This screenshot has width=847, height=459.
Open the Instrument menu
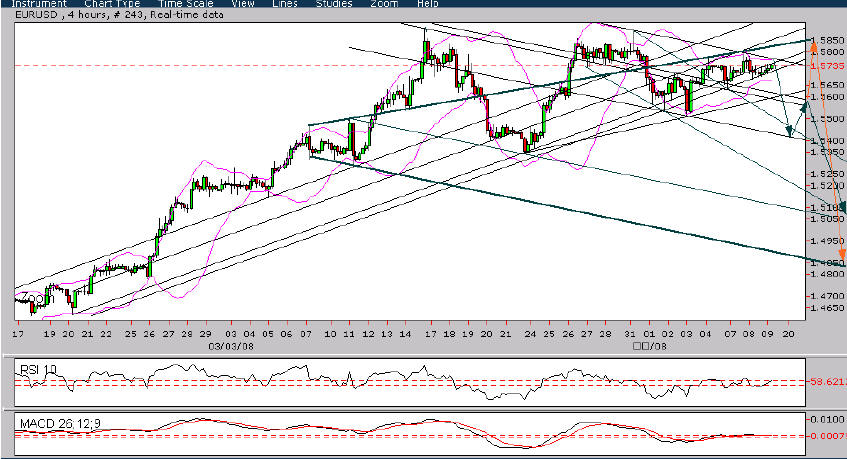click(x=39, y=3)
